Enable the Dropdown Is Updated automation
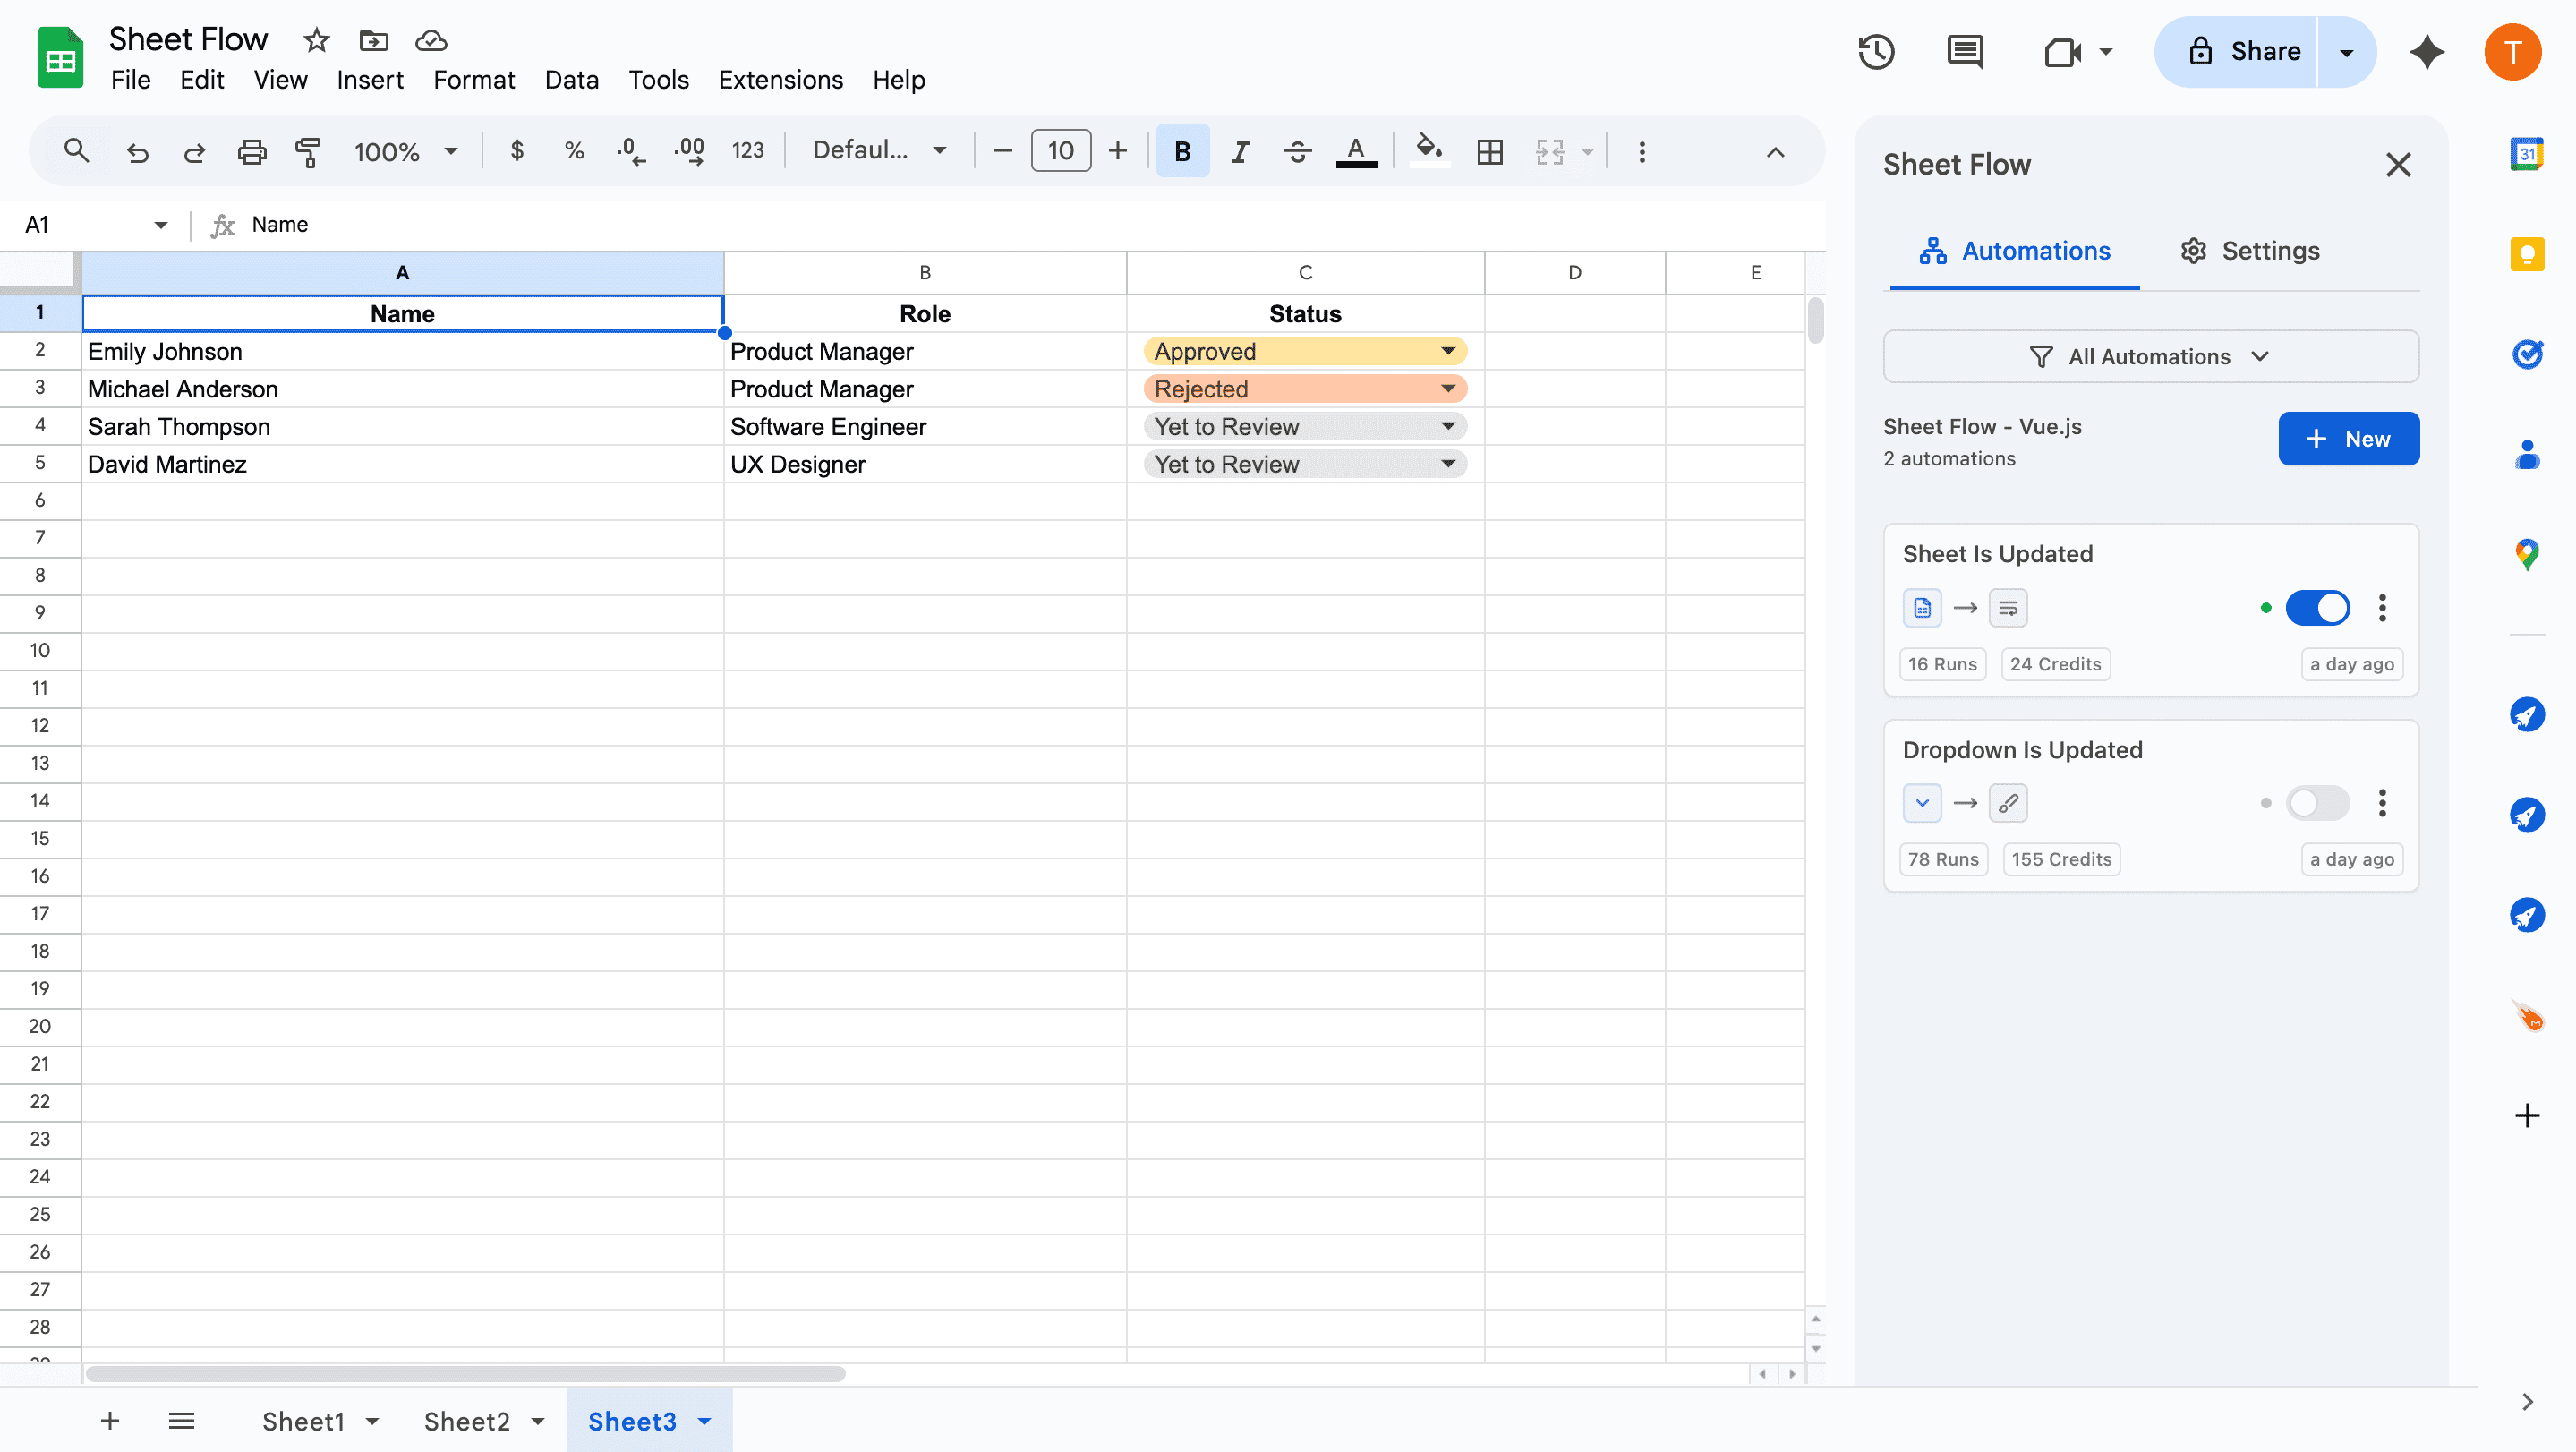Viewport: 2576px width, 1452px height. coord(2318,803)
